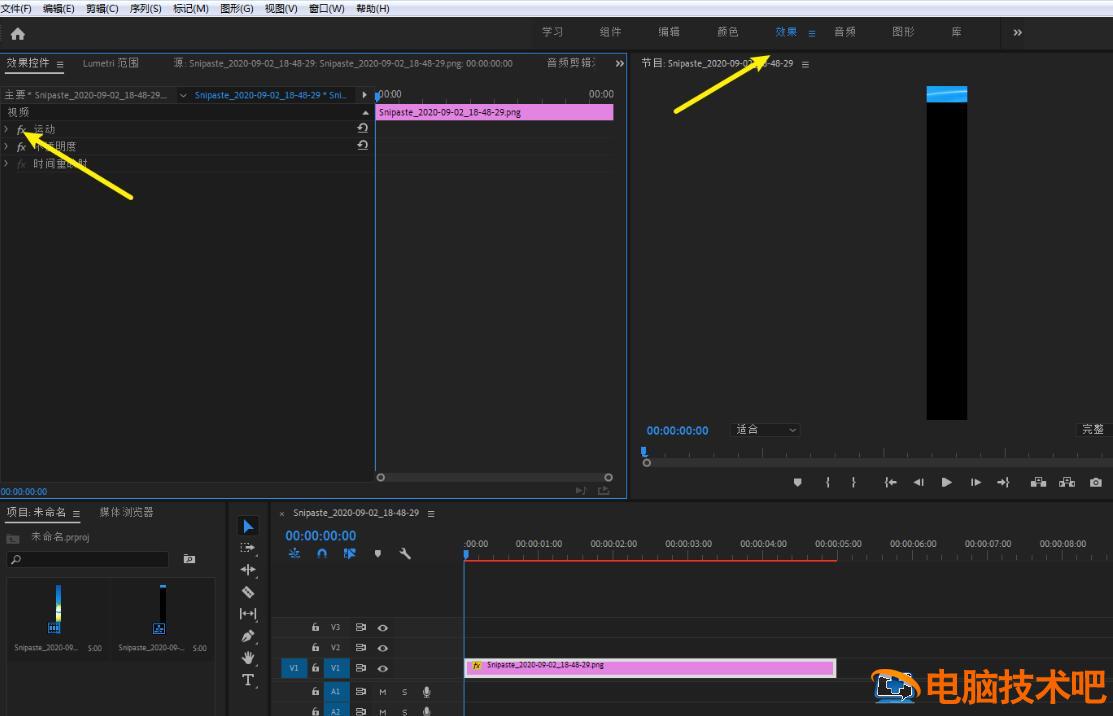
Task: Solo the A1 audio track
Action: (405, 692)
